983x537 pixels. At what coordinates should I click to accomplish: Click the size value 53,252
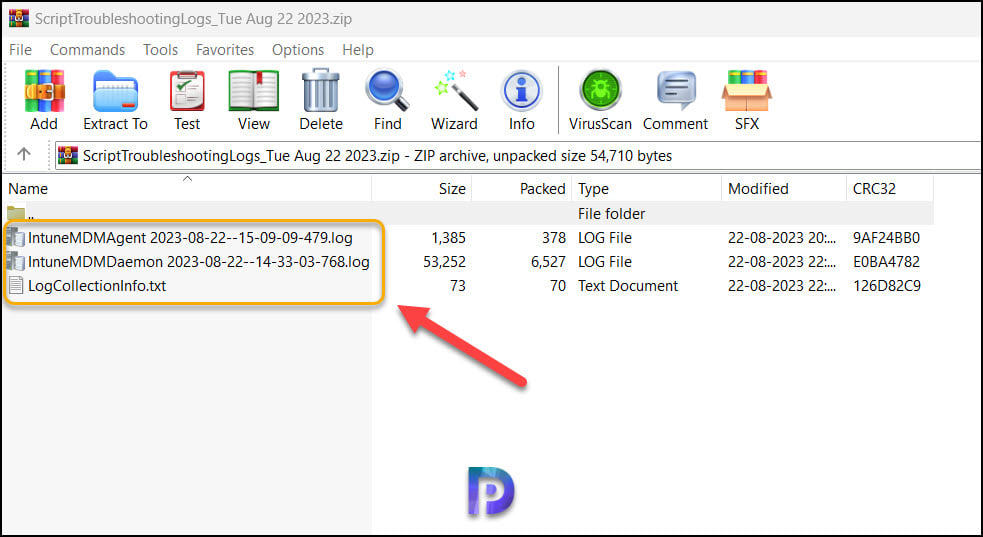click(x=444, y=262)
